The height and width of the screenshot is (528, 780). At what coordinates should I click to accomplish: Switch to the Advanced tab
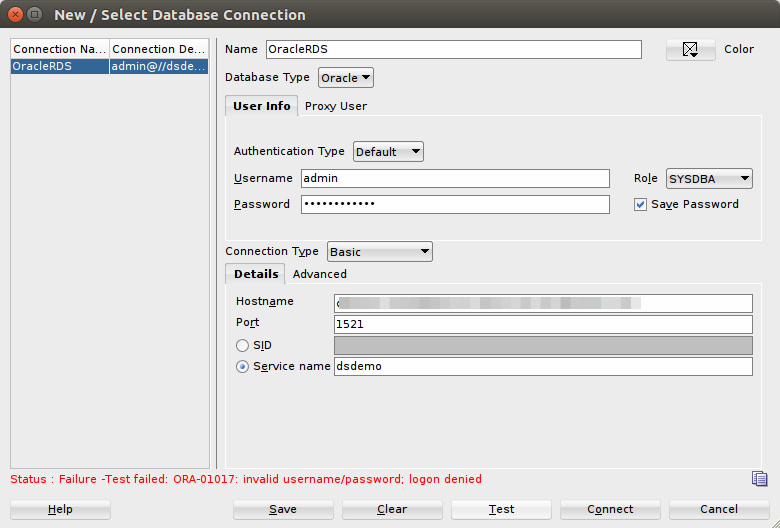click(320, 274)
